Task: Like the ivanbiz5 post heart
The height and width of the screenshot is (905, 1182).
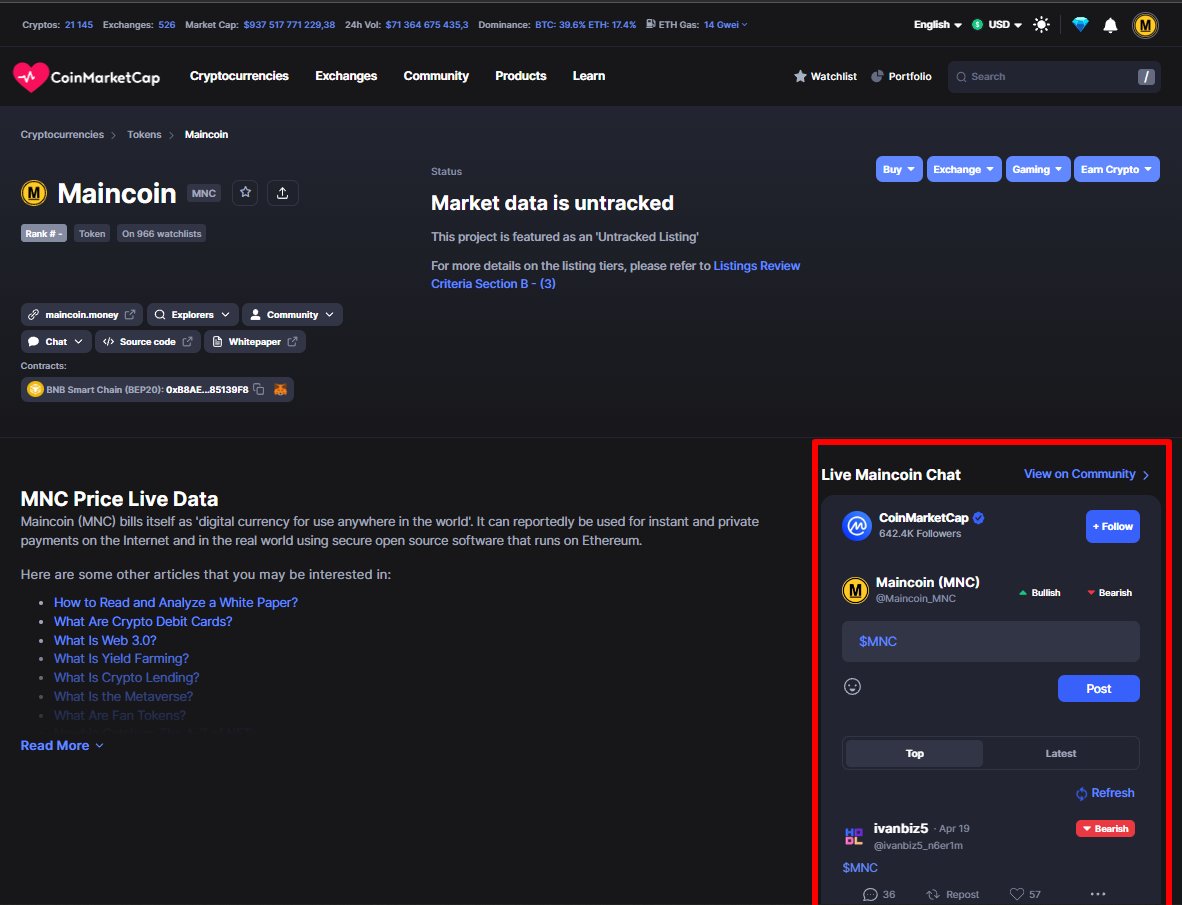Action: tap(1016, 894)
